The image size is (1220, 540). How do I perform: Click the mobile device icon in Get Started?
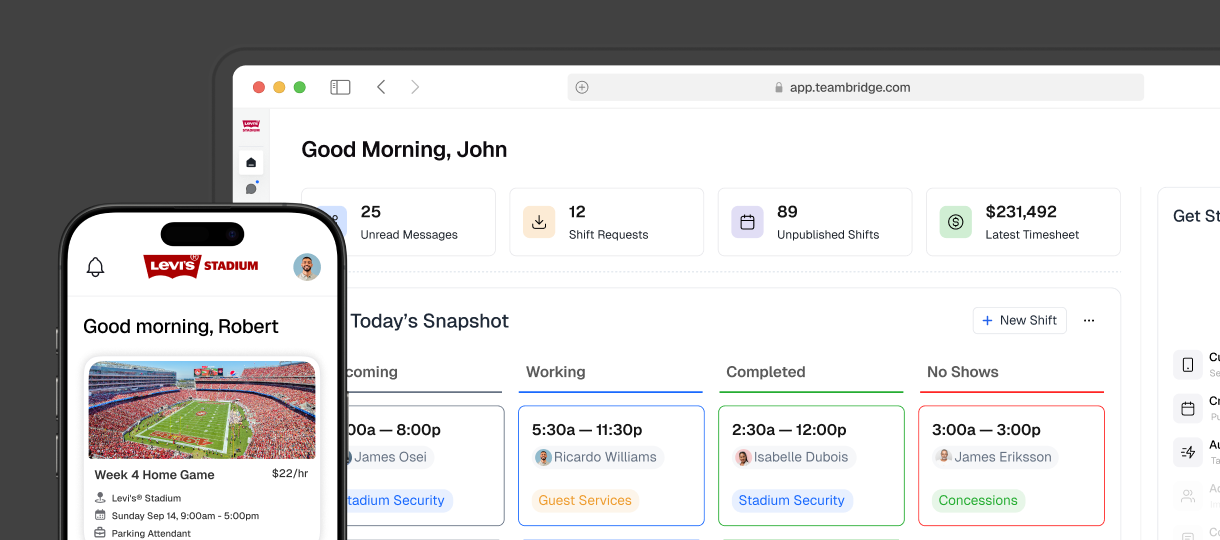1188,364
